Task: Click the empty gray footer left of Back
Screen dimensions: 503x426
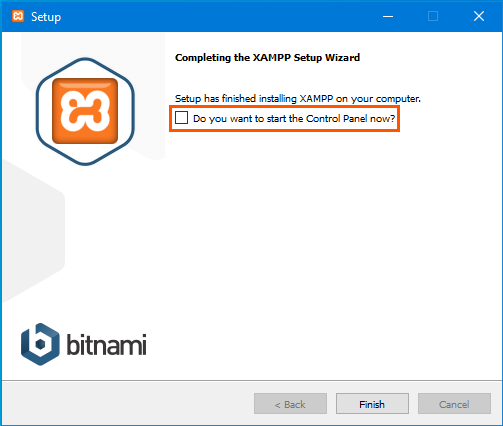Action: pos(127,404)
